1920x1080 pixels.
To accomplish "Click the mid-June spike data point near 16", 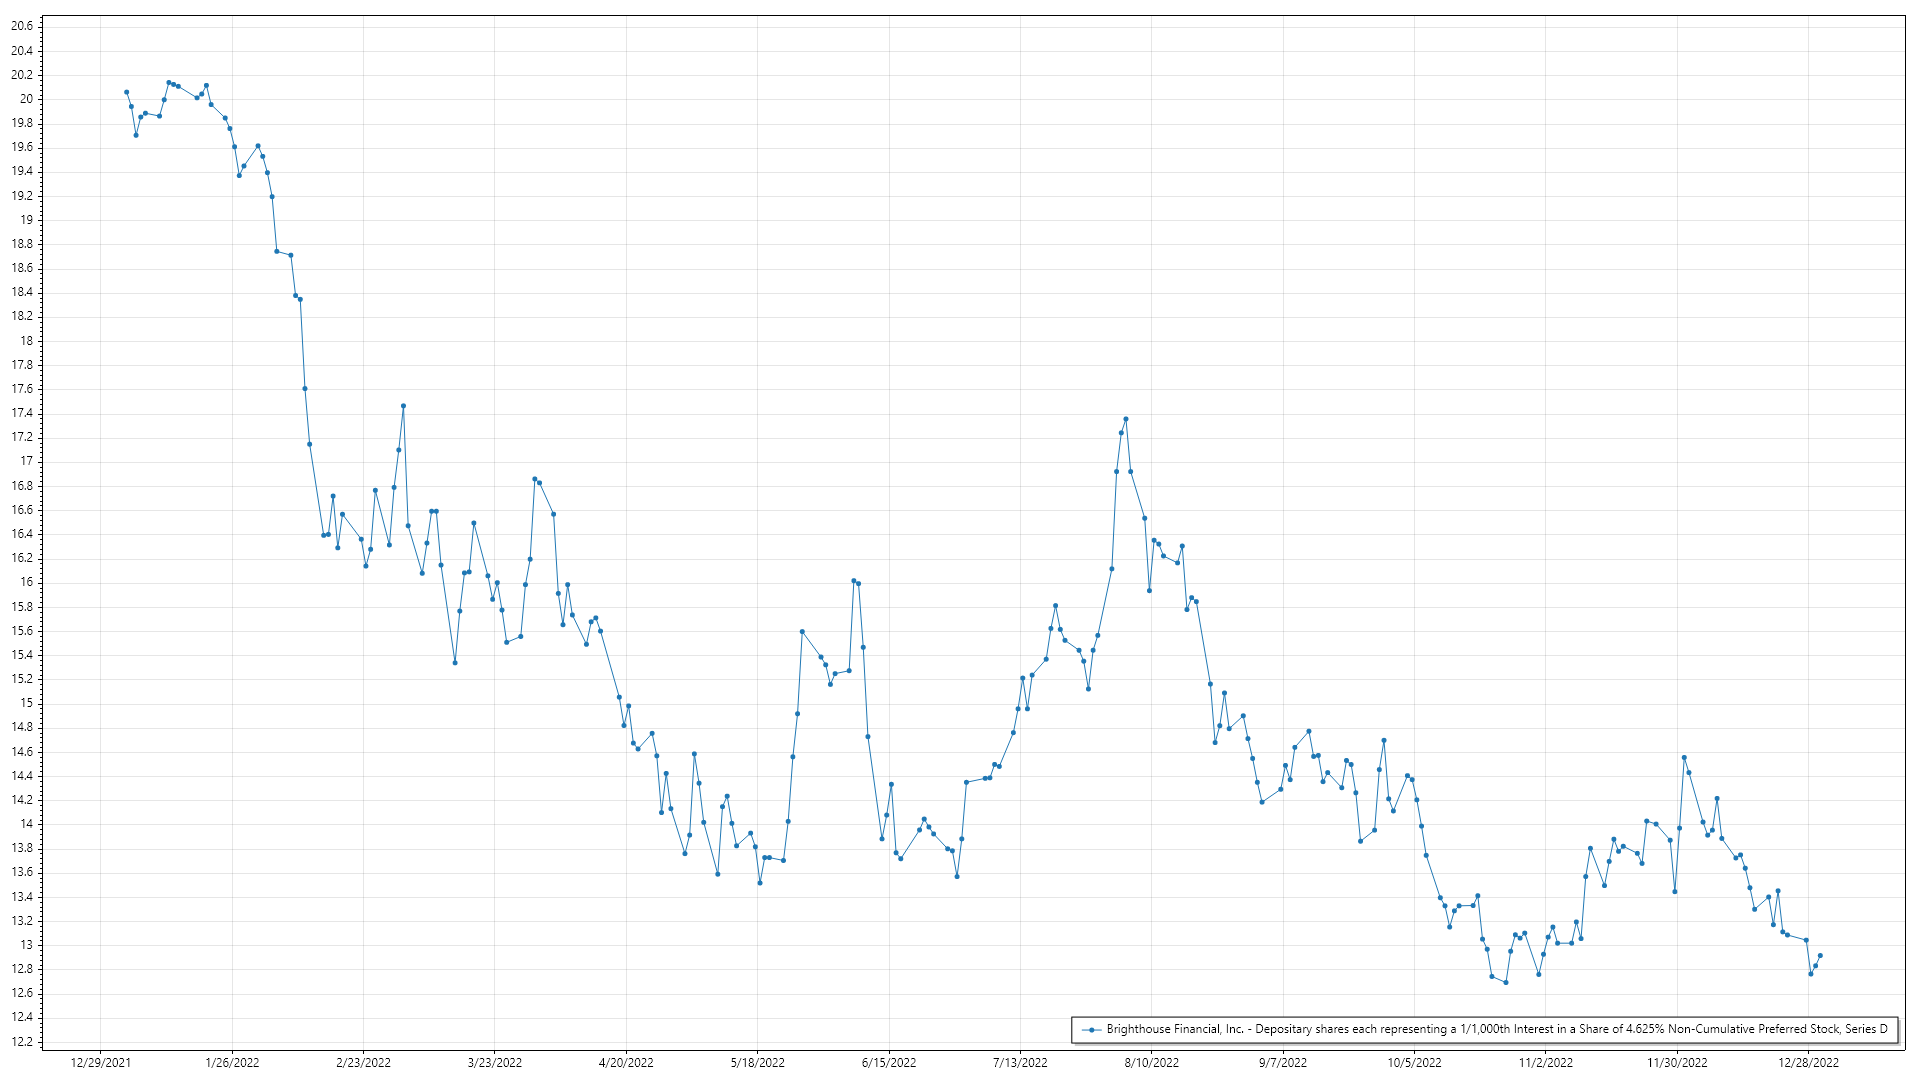I will tap(854, 580).
